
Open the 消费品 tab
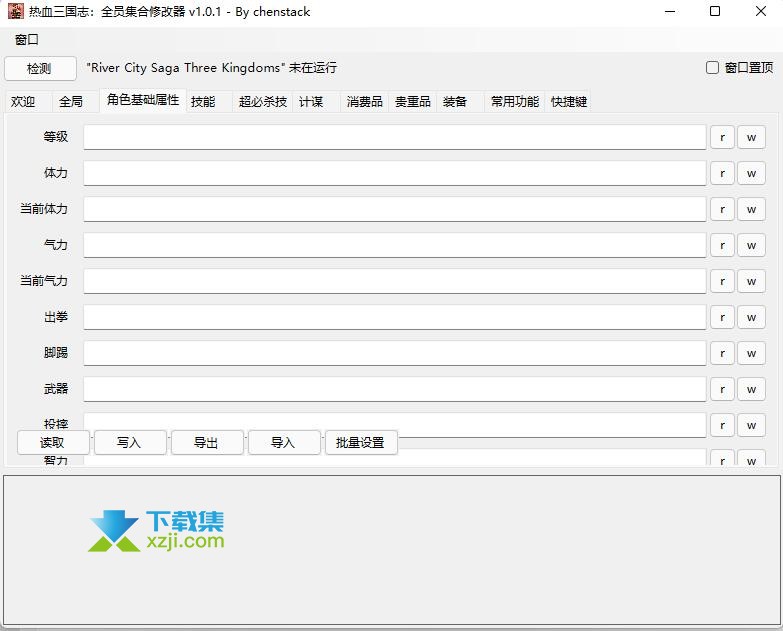[x=365, y=102]
